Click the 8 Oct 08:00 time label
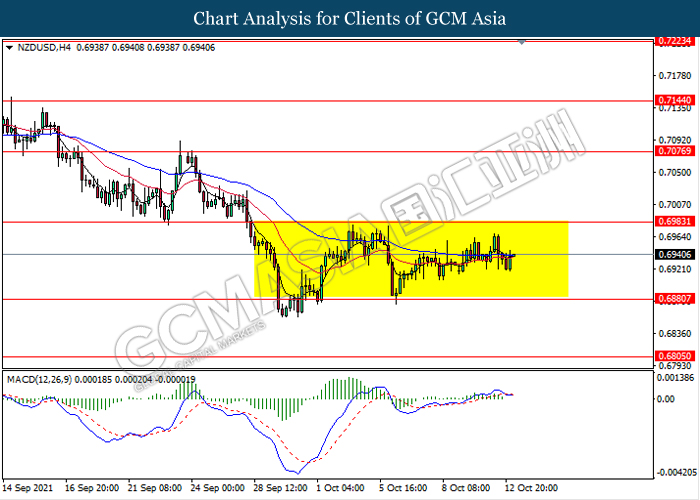Screen dimensions: 700x500 pos(467,488)
